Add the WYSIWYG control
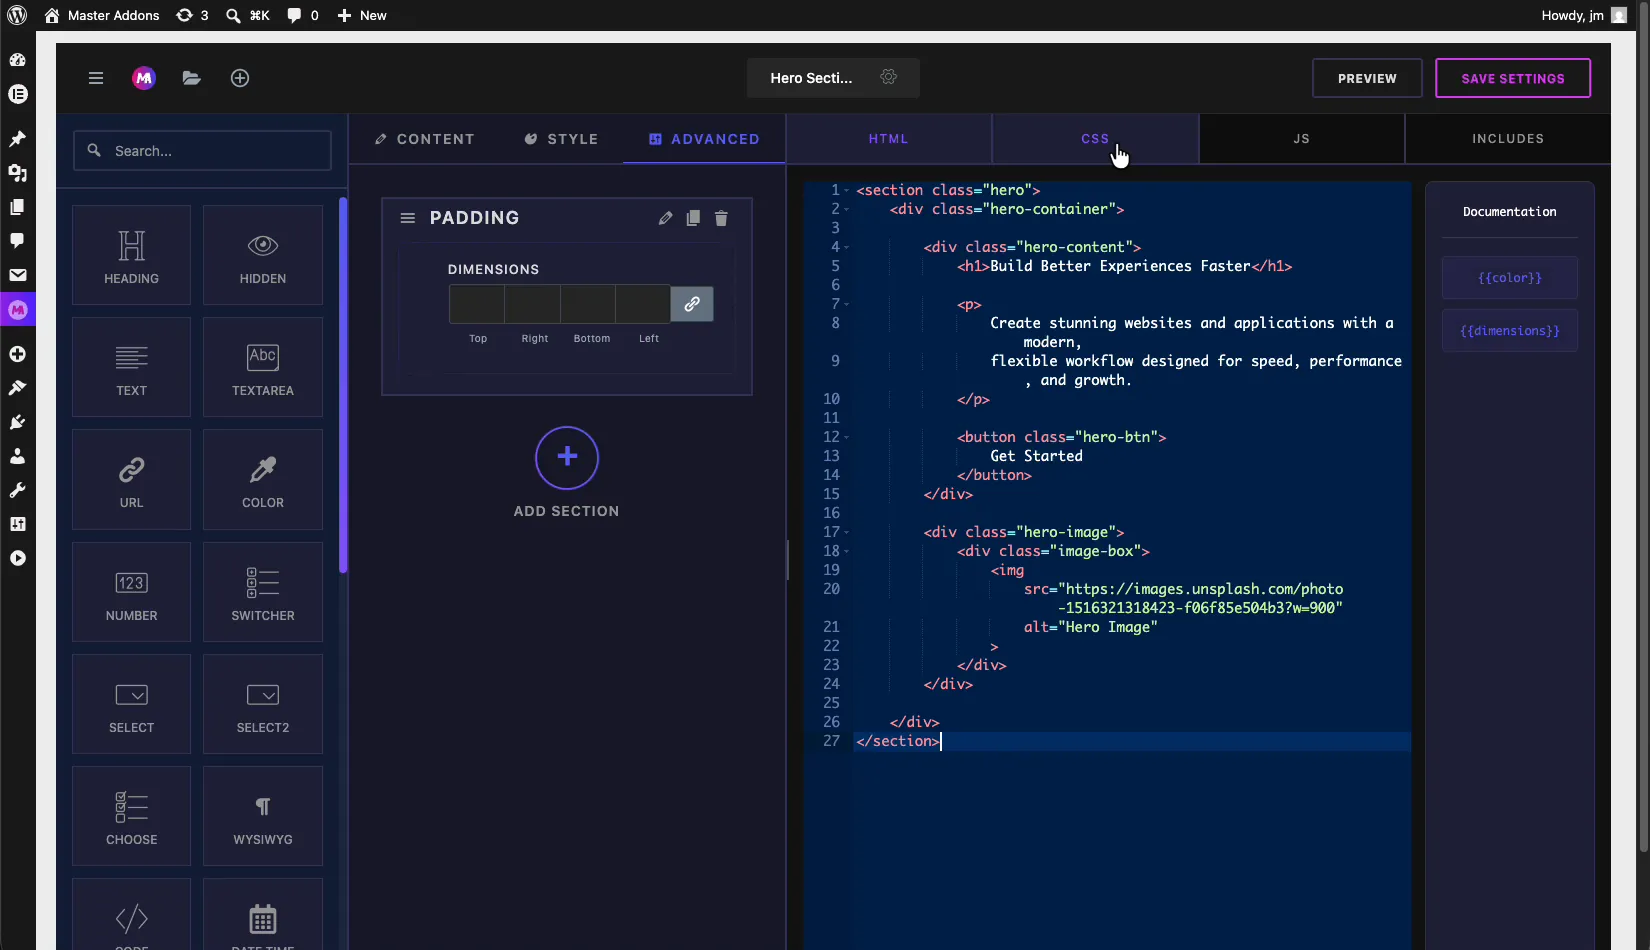 263,816
